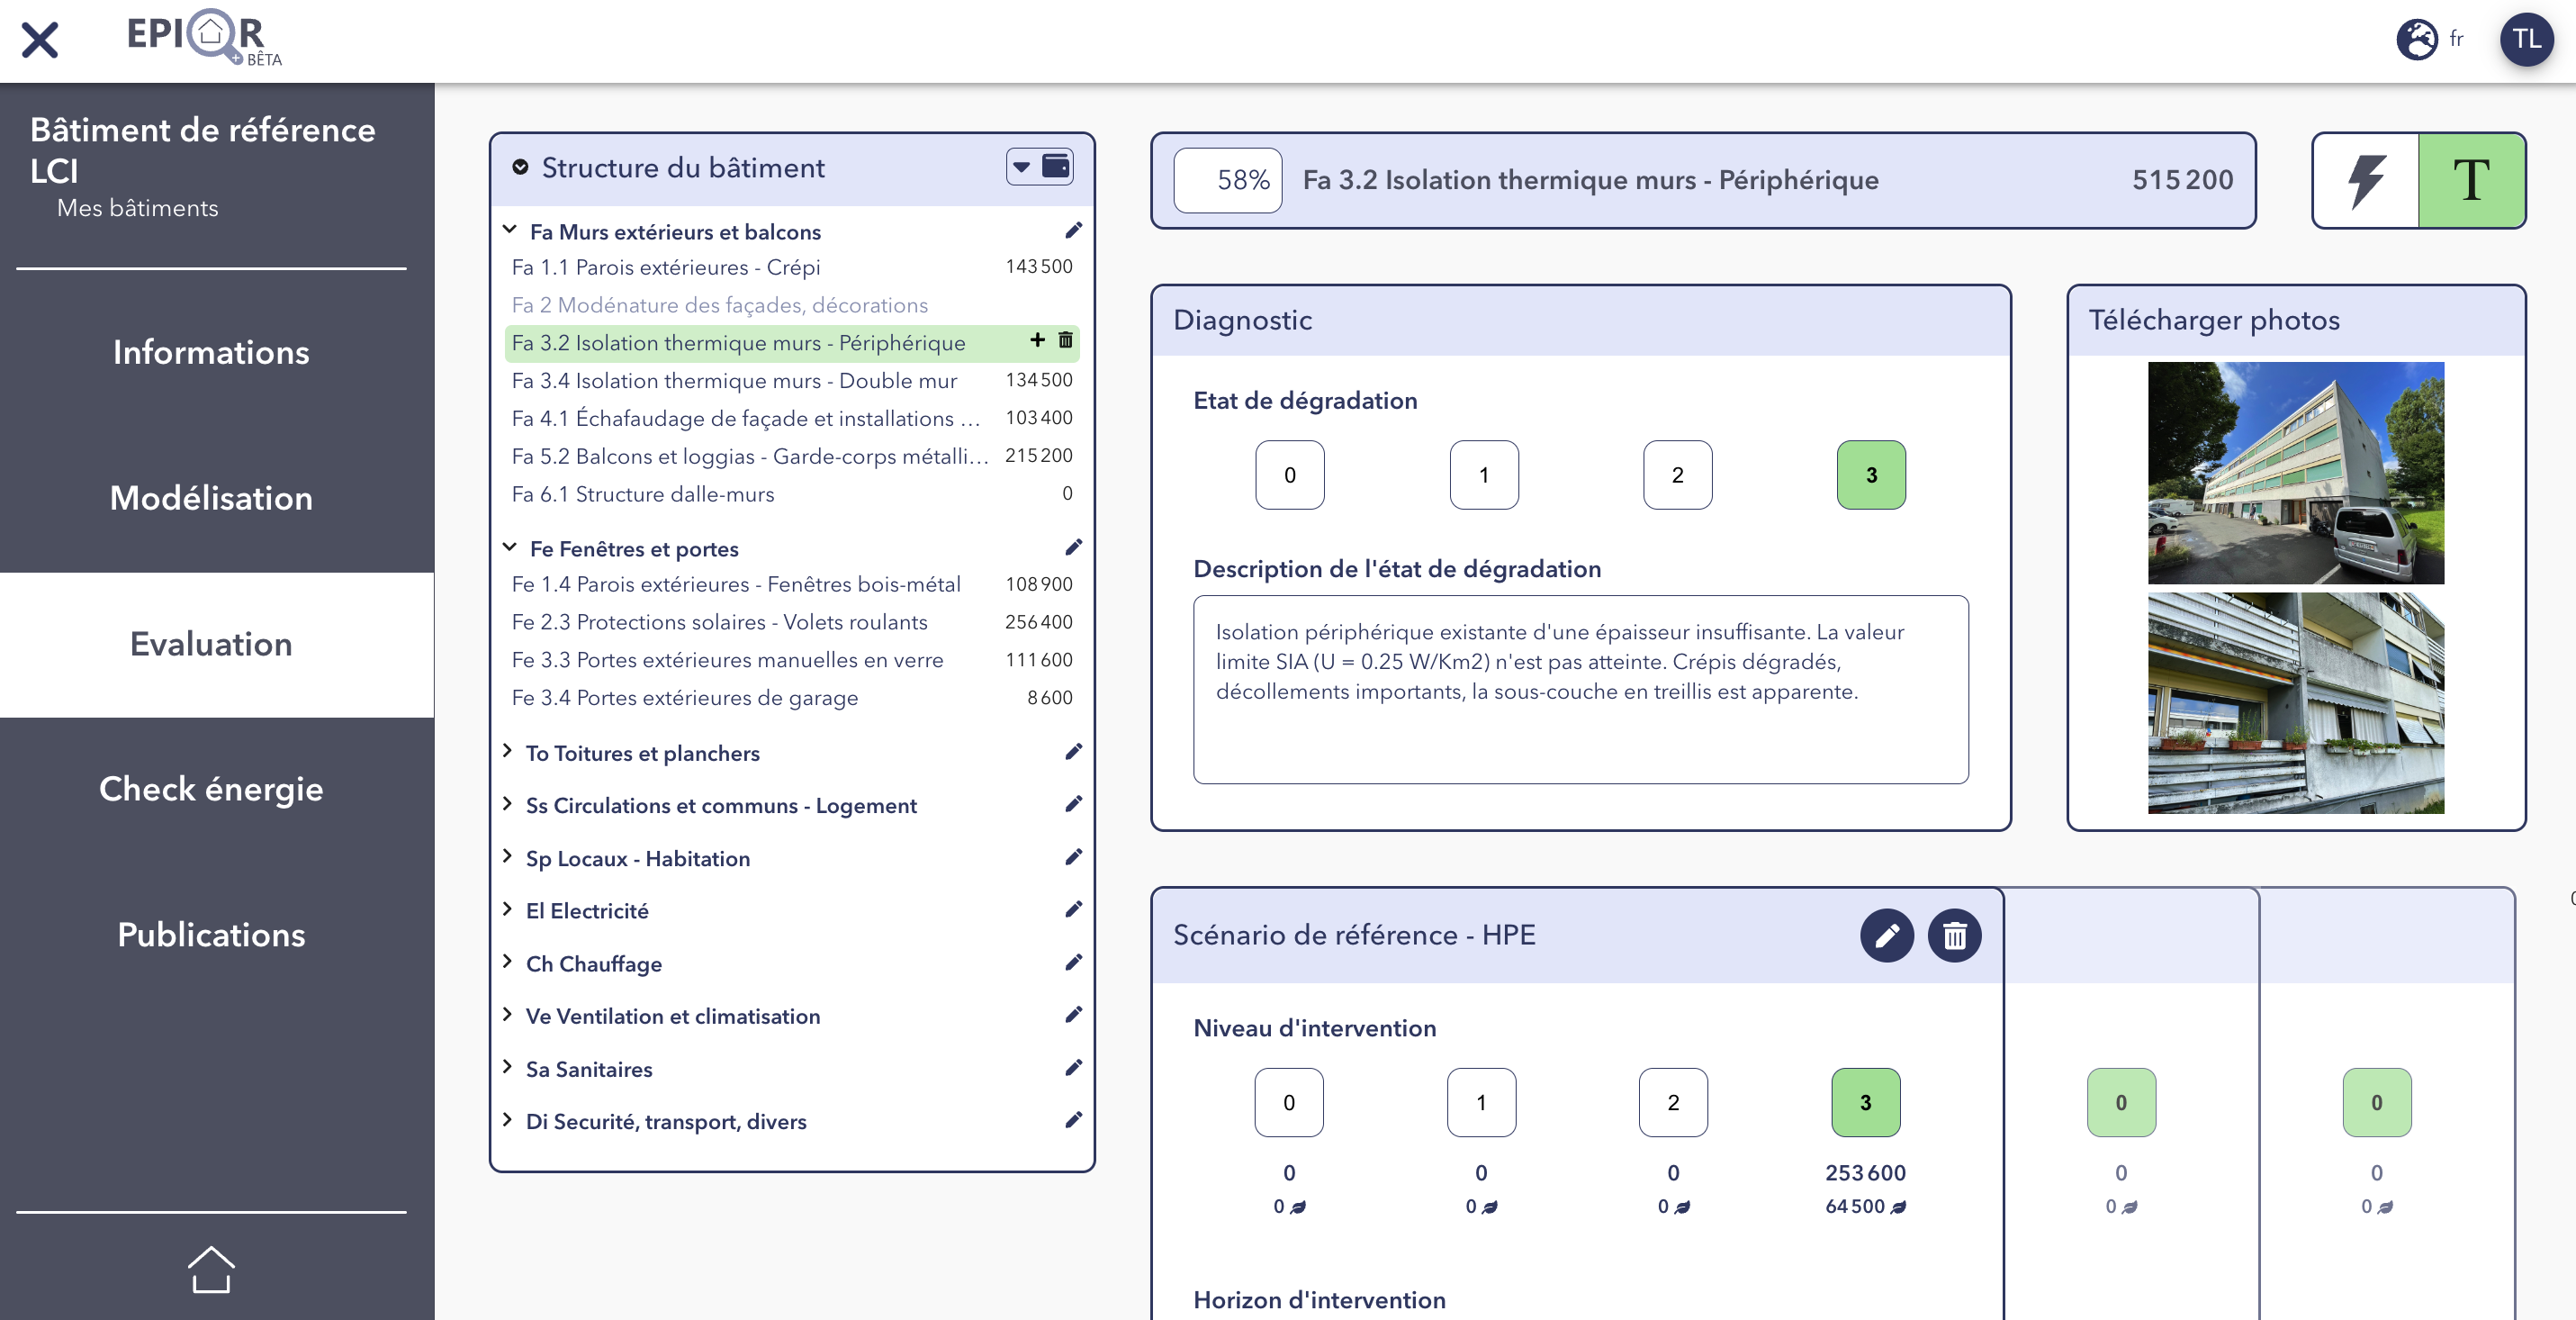Open the TL user avatar menu
Screen dimensions: 2576x1320
tap(2526, 40)
